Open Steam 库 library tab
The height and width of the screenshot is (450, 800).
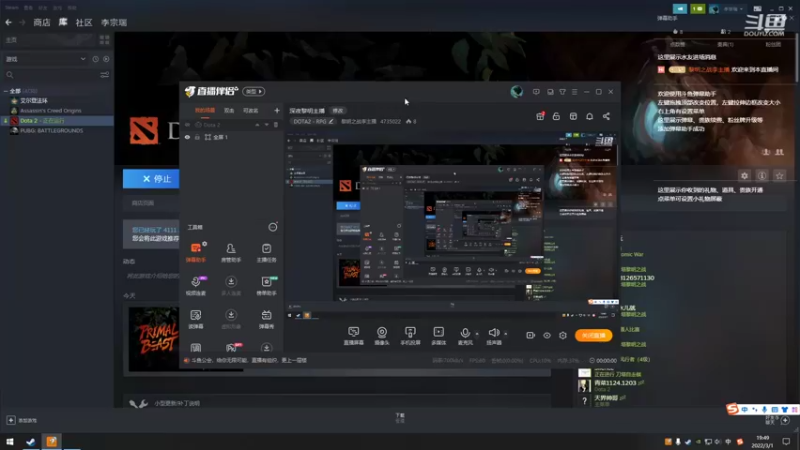[63, 22]
